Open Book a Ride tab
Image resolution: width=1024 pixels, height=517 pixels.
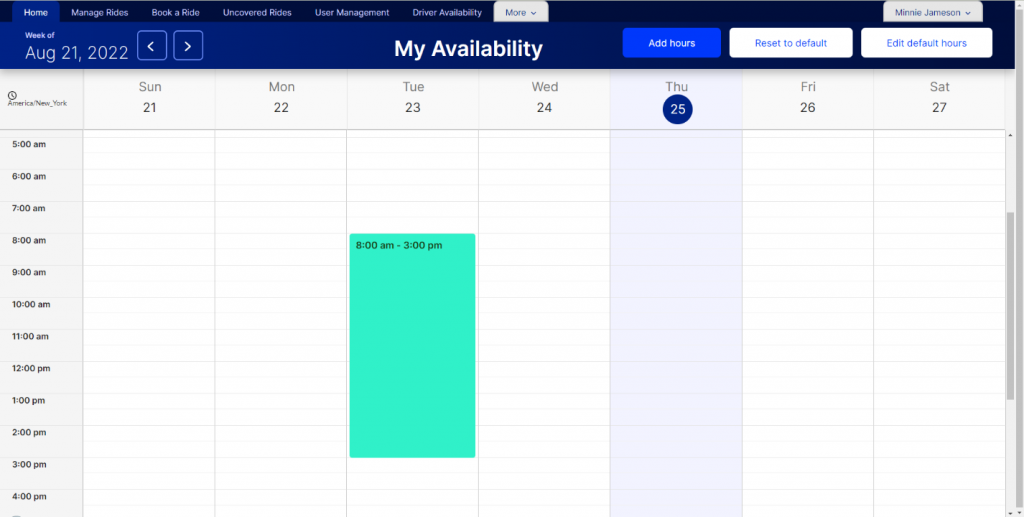tap(175, 13)
